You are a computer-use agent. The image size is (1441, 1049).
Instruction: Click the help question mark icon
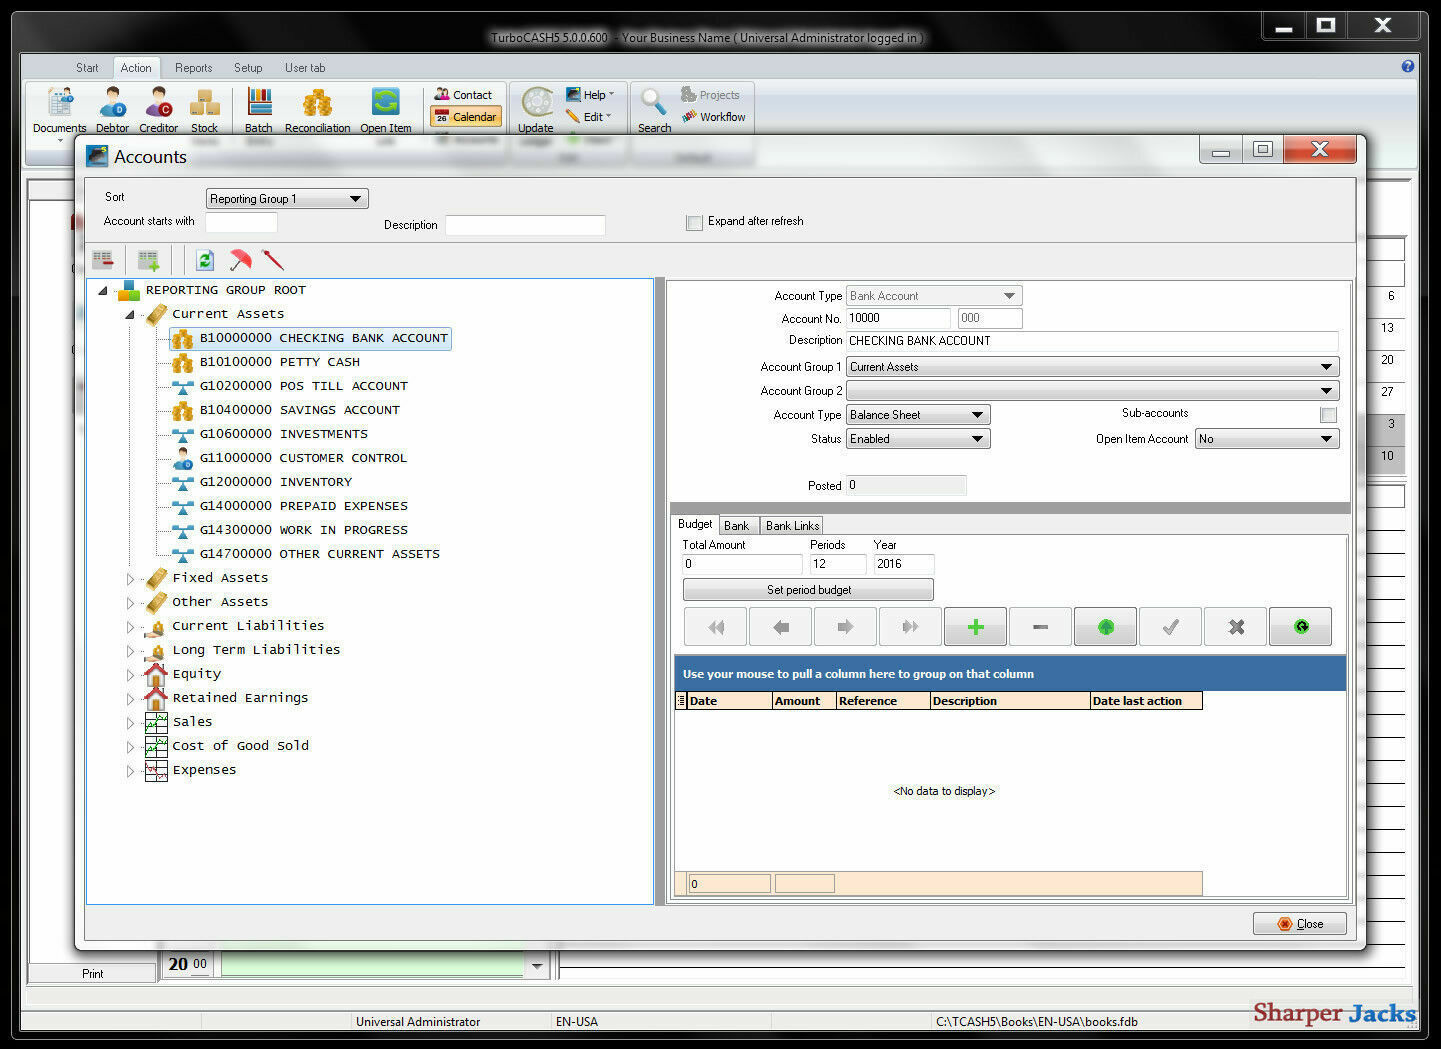coord(1408,66)
